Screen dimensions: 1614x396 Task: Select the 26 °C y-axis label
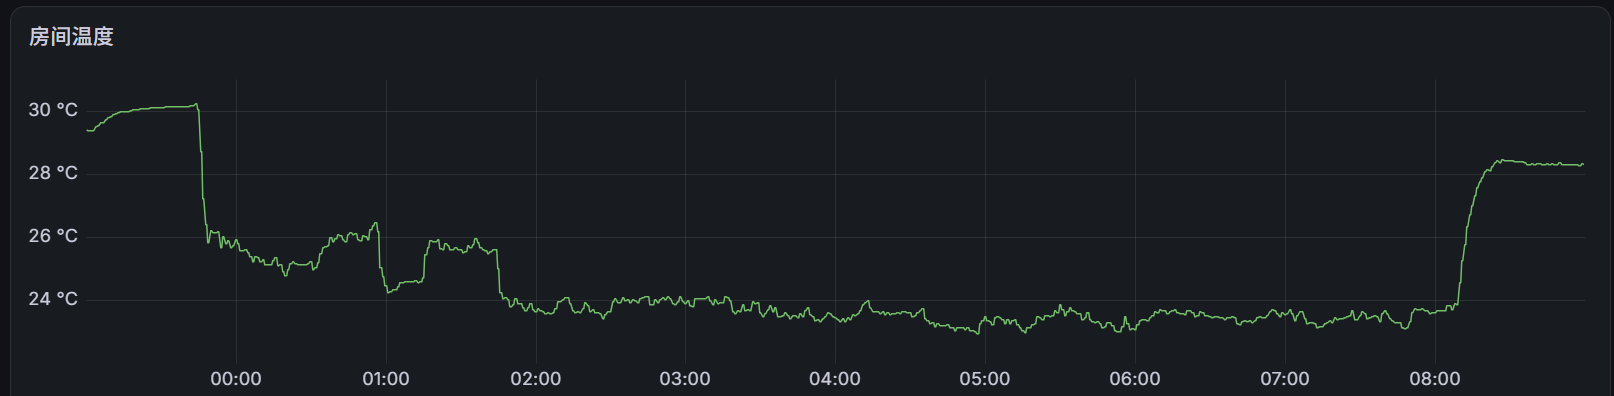[x=53, y=236]
